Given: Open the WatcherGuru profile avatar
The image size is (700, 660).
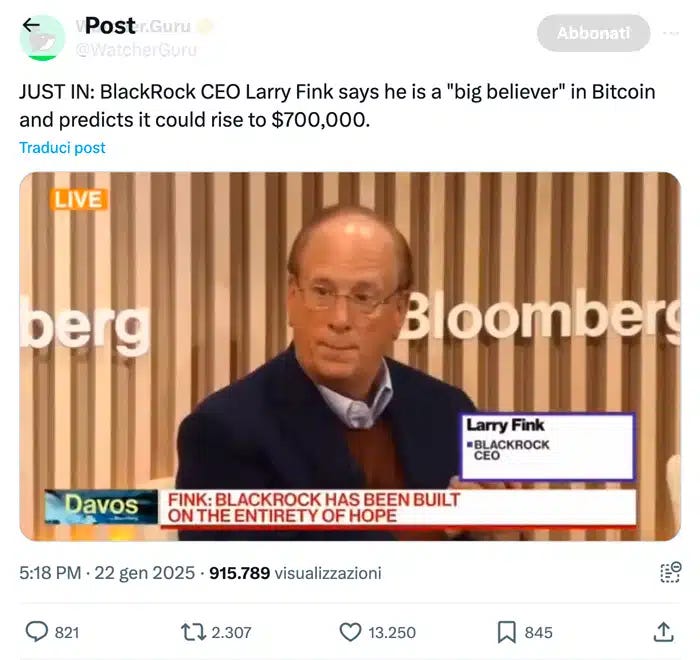Looking at the screenshot, I should click(42, 38).
